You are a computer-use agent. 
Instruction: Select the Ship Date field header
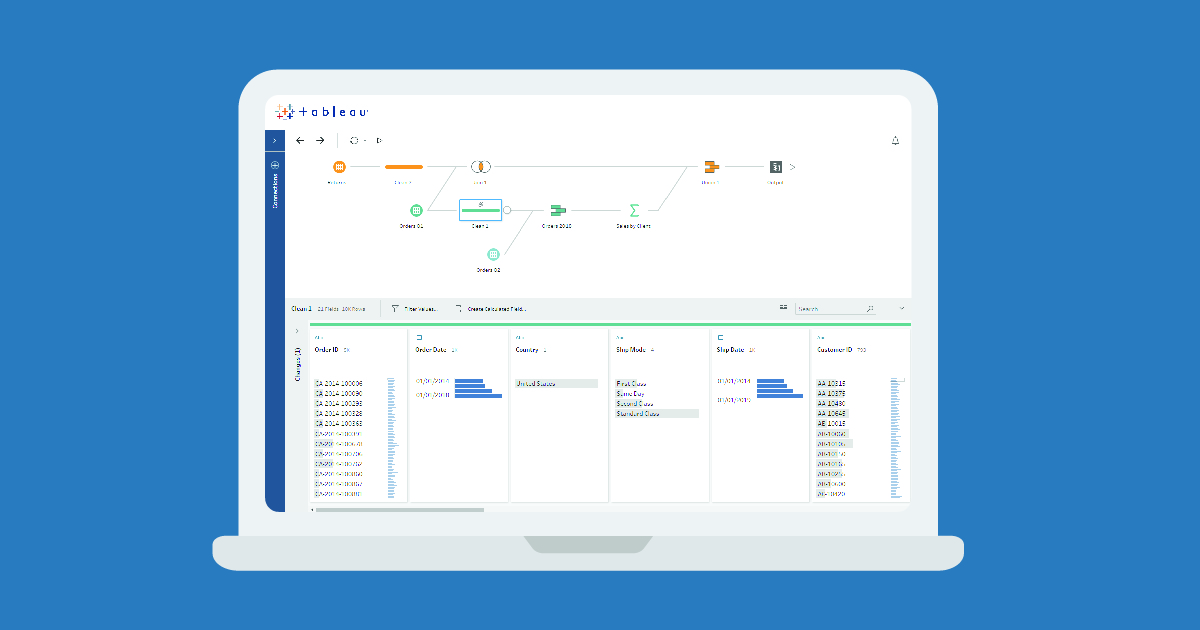pos(730,350)
